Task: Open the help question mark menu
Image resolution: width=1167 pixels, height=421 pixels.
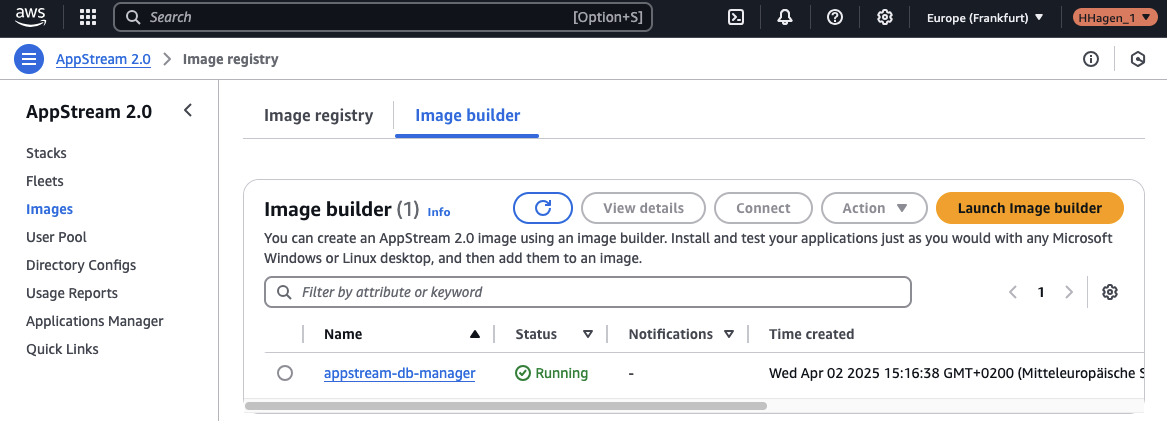Action: click(835, 17)
